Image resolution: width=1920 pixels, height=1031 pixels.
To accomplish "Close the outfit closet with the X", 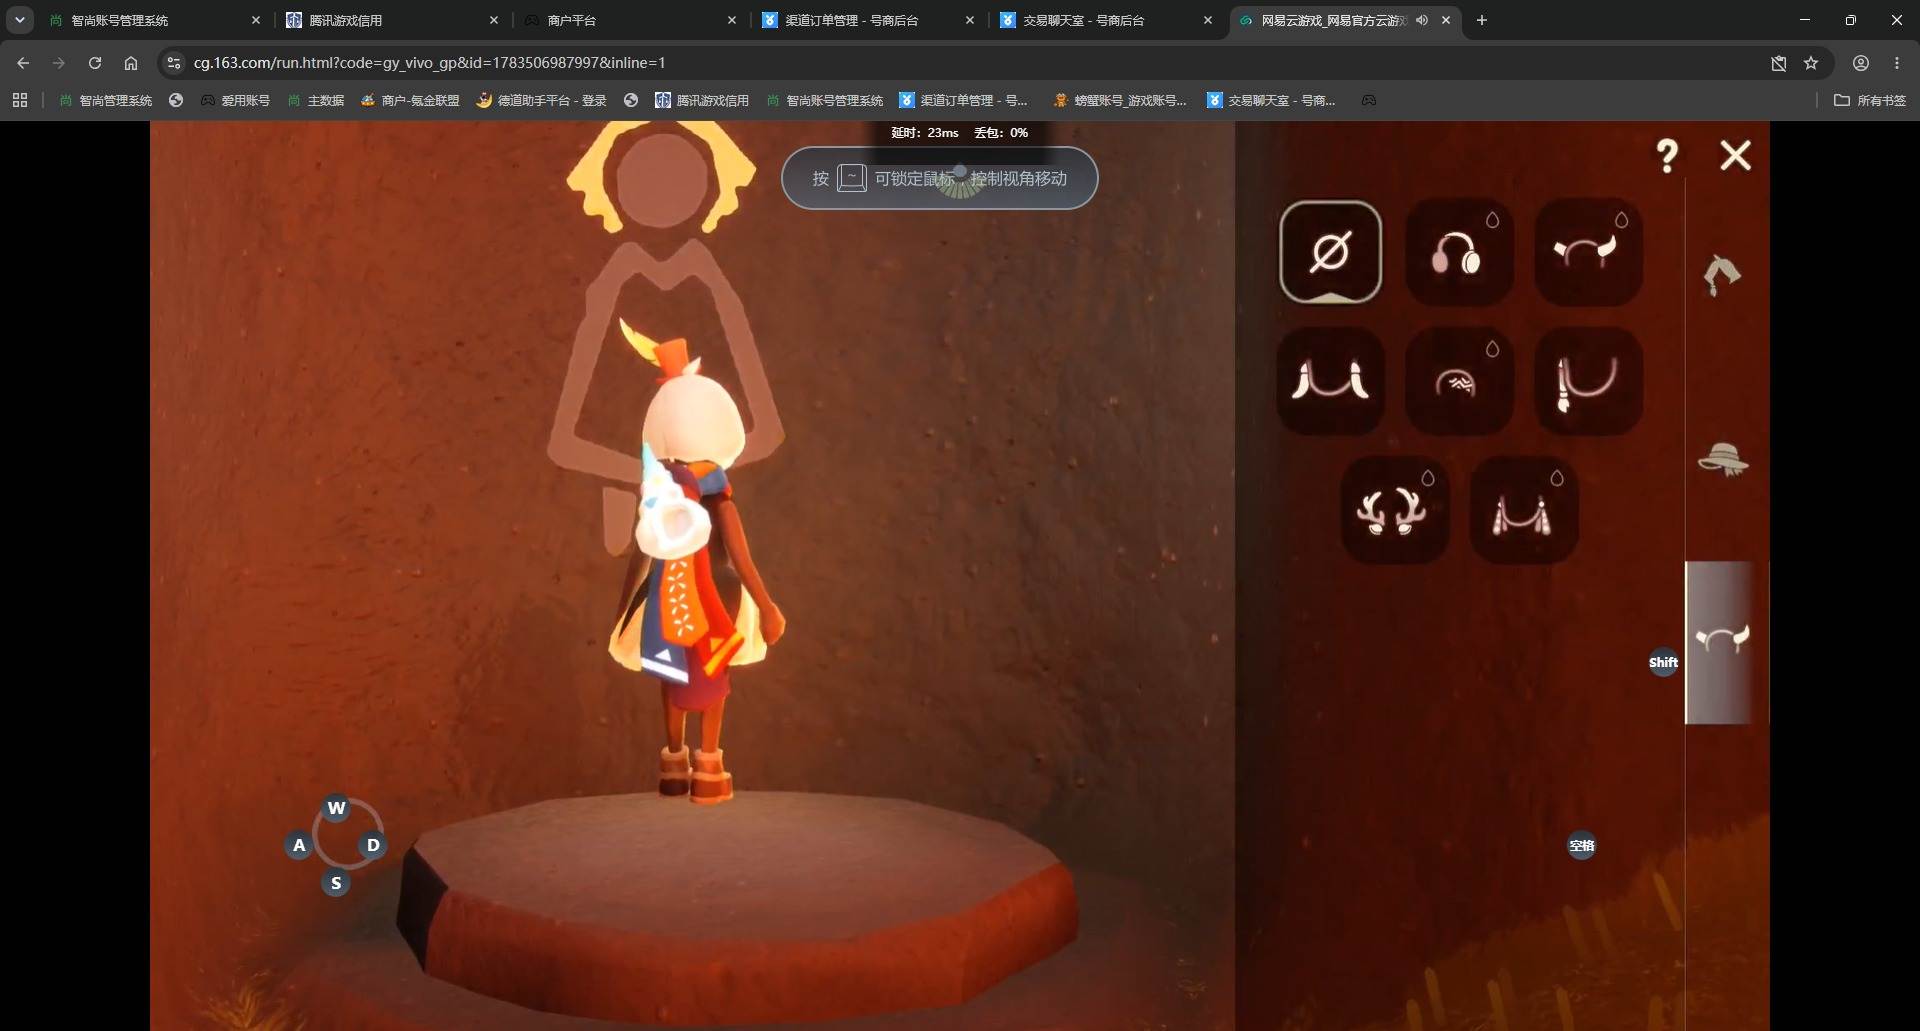I will [1735, 155].
